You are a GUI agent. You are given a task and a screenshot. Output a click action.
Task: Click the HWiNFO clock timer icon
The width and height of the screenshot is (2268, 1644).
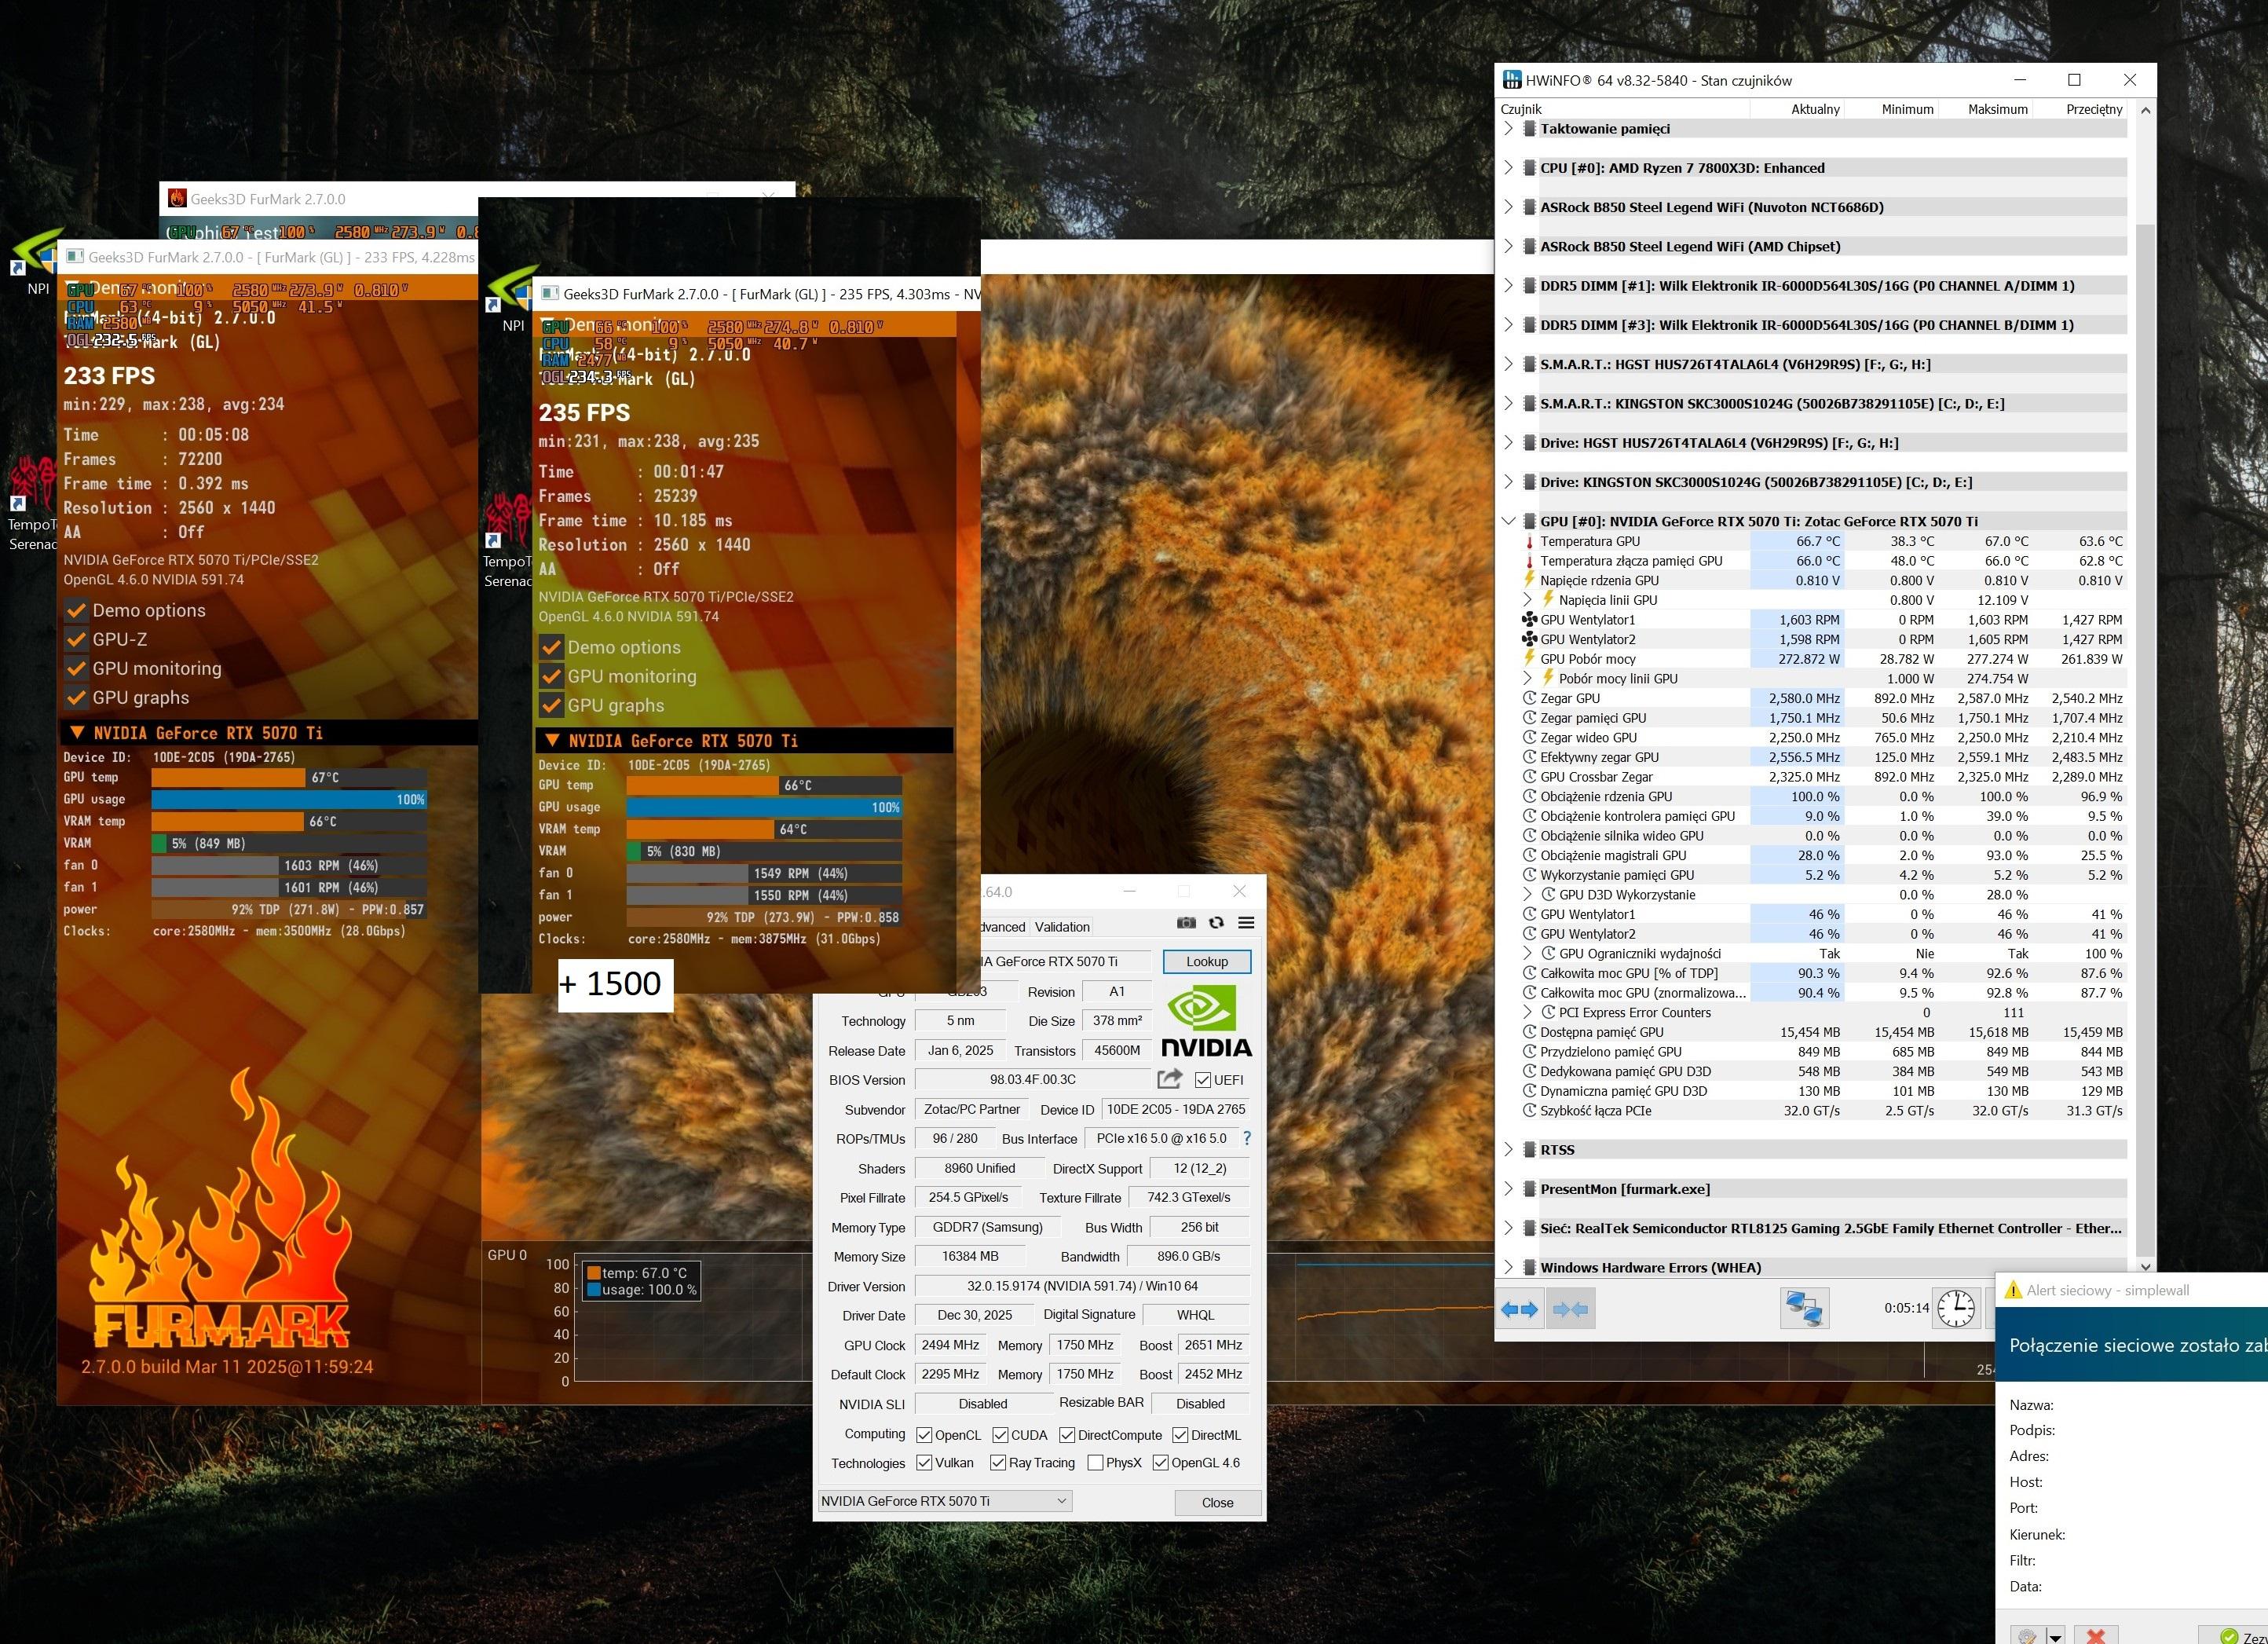point(1955,1308)
